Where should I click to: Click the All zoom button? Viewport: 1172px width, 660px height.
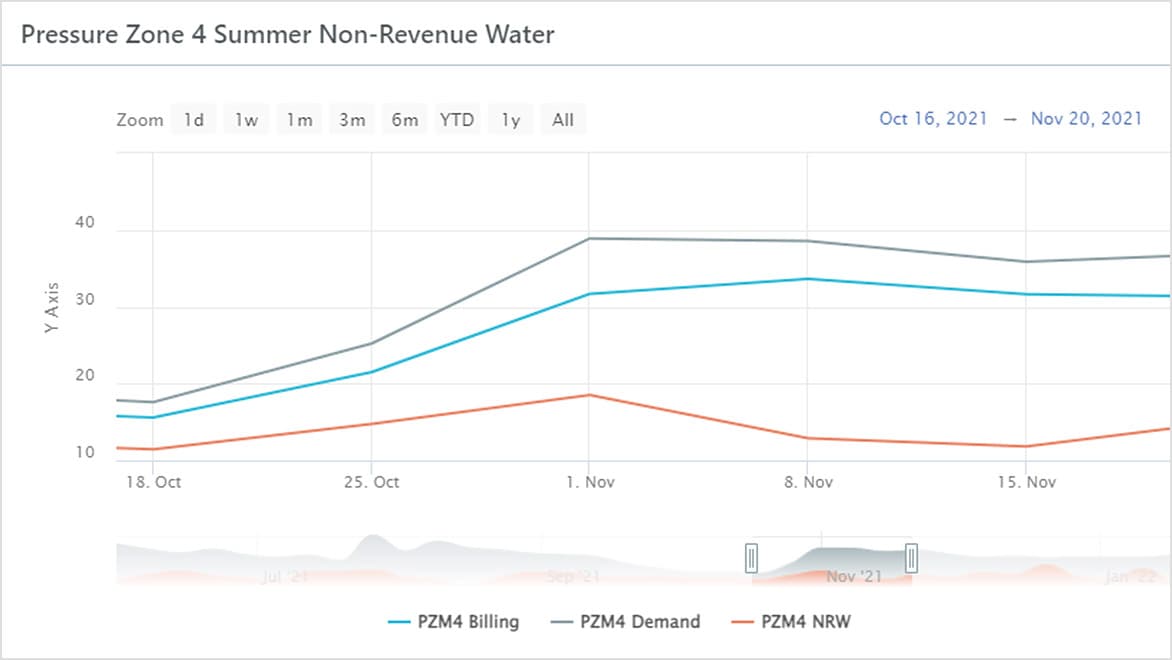(x=562, y=119)
